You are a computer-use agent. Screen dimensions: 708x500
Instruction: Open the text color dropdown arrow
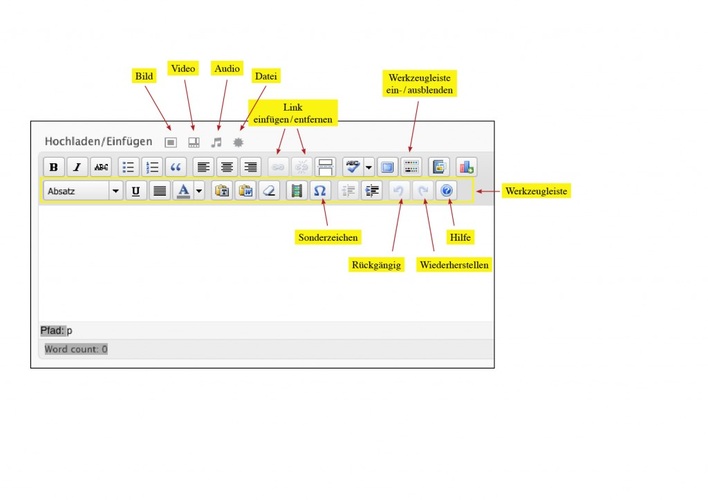[199, 190]
